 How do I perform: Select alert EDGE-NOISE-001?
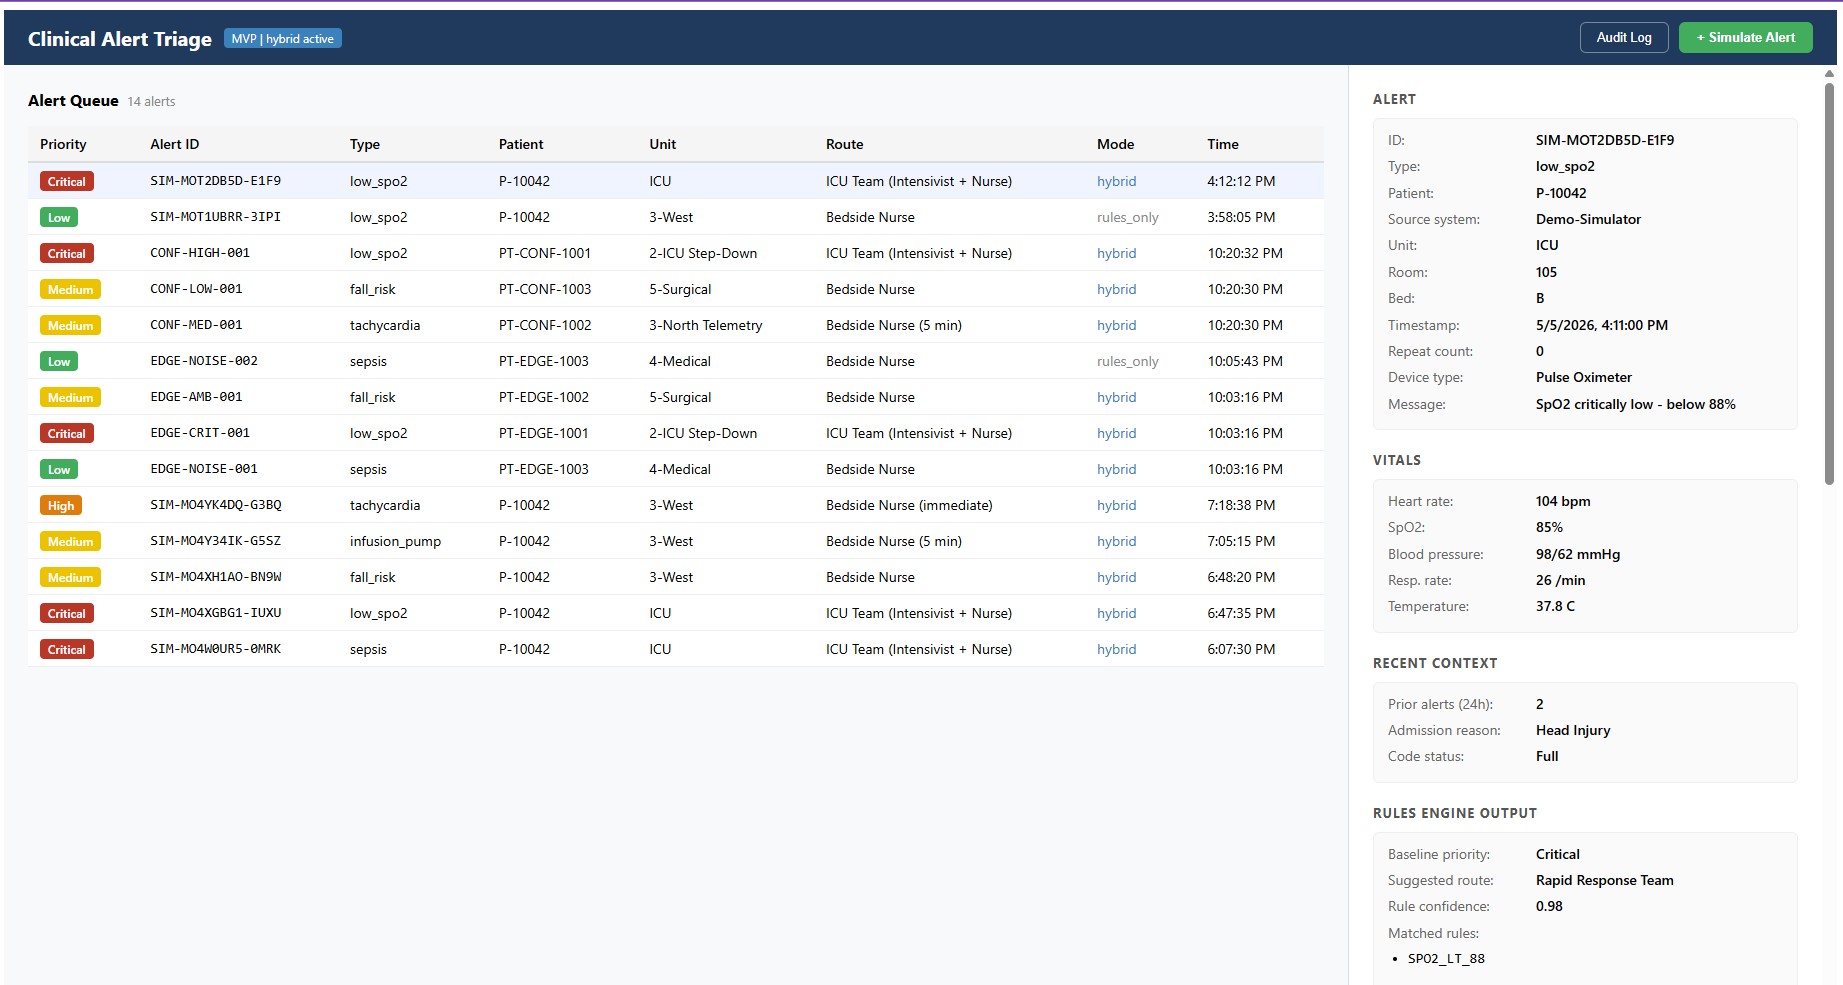coord(675,469)
